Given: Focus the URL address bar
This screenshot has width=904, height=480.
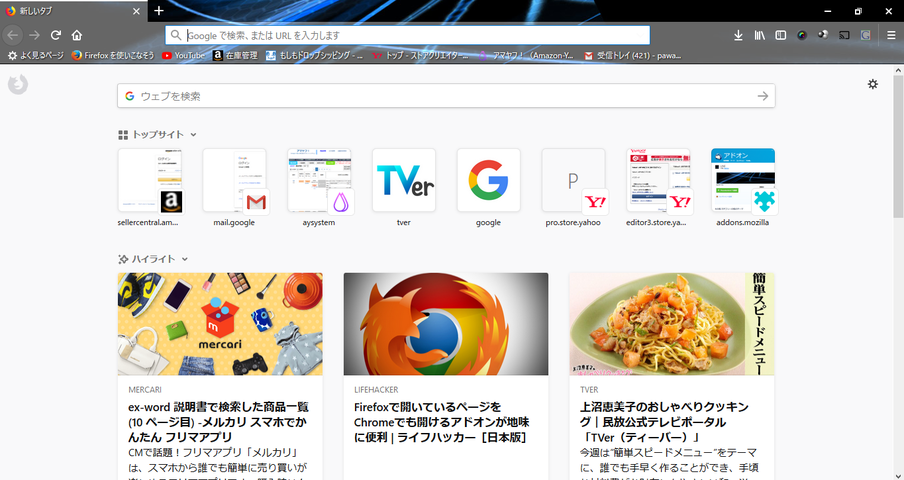Looking at the screenshot, I should [x=408, y=35].
